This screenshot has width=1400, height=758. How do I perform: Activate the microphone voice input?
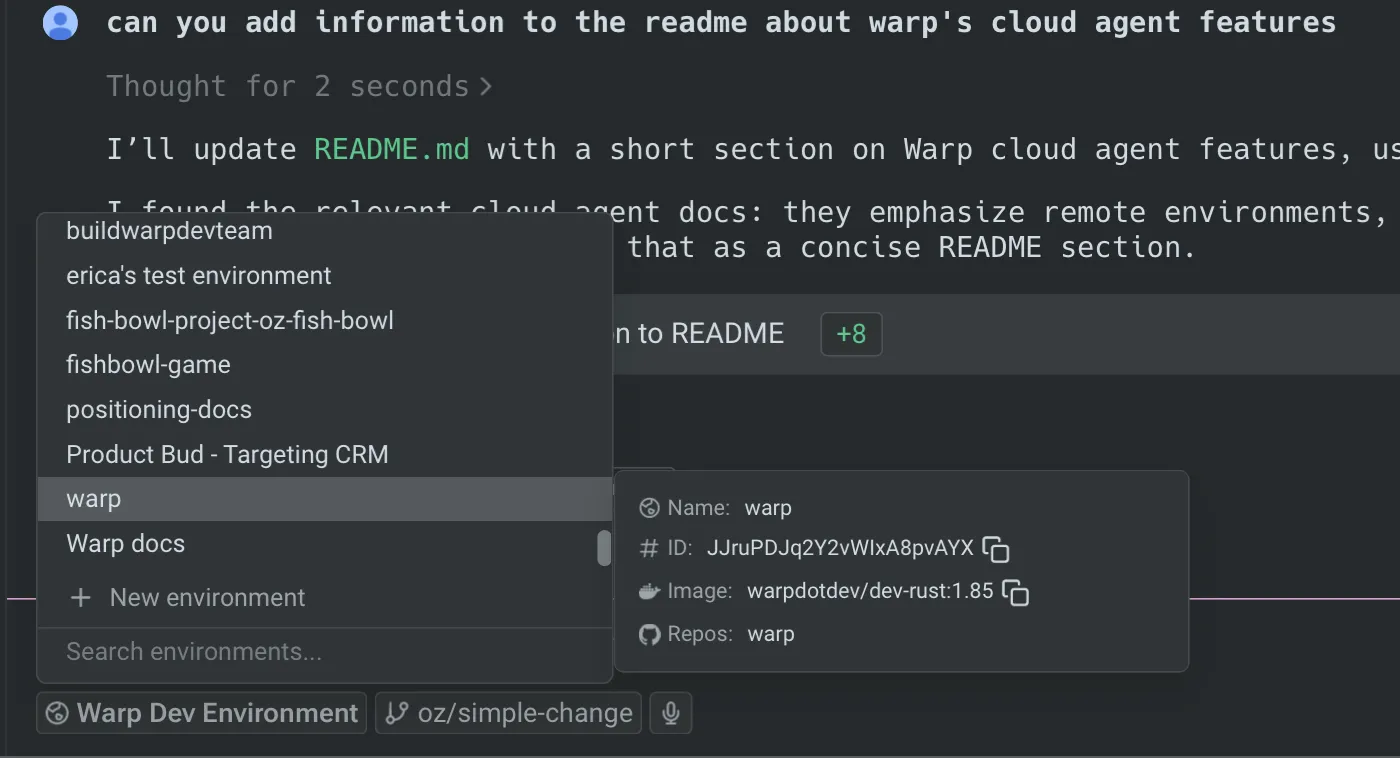click(671, 713)
